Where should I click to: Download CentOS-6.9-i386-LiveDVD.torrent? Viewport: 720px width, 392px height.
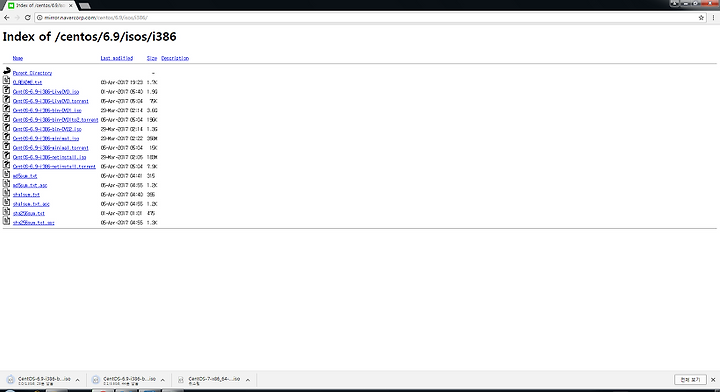pos(51,101)
